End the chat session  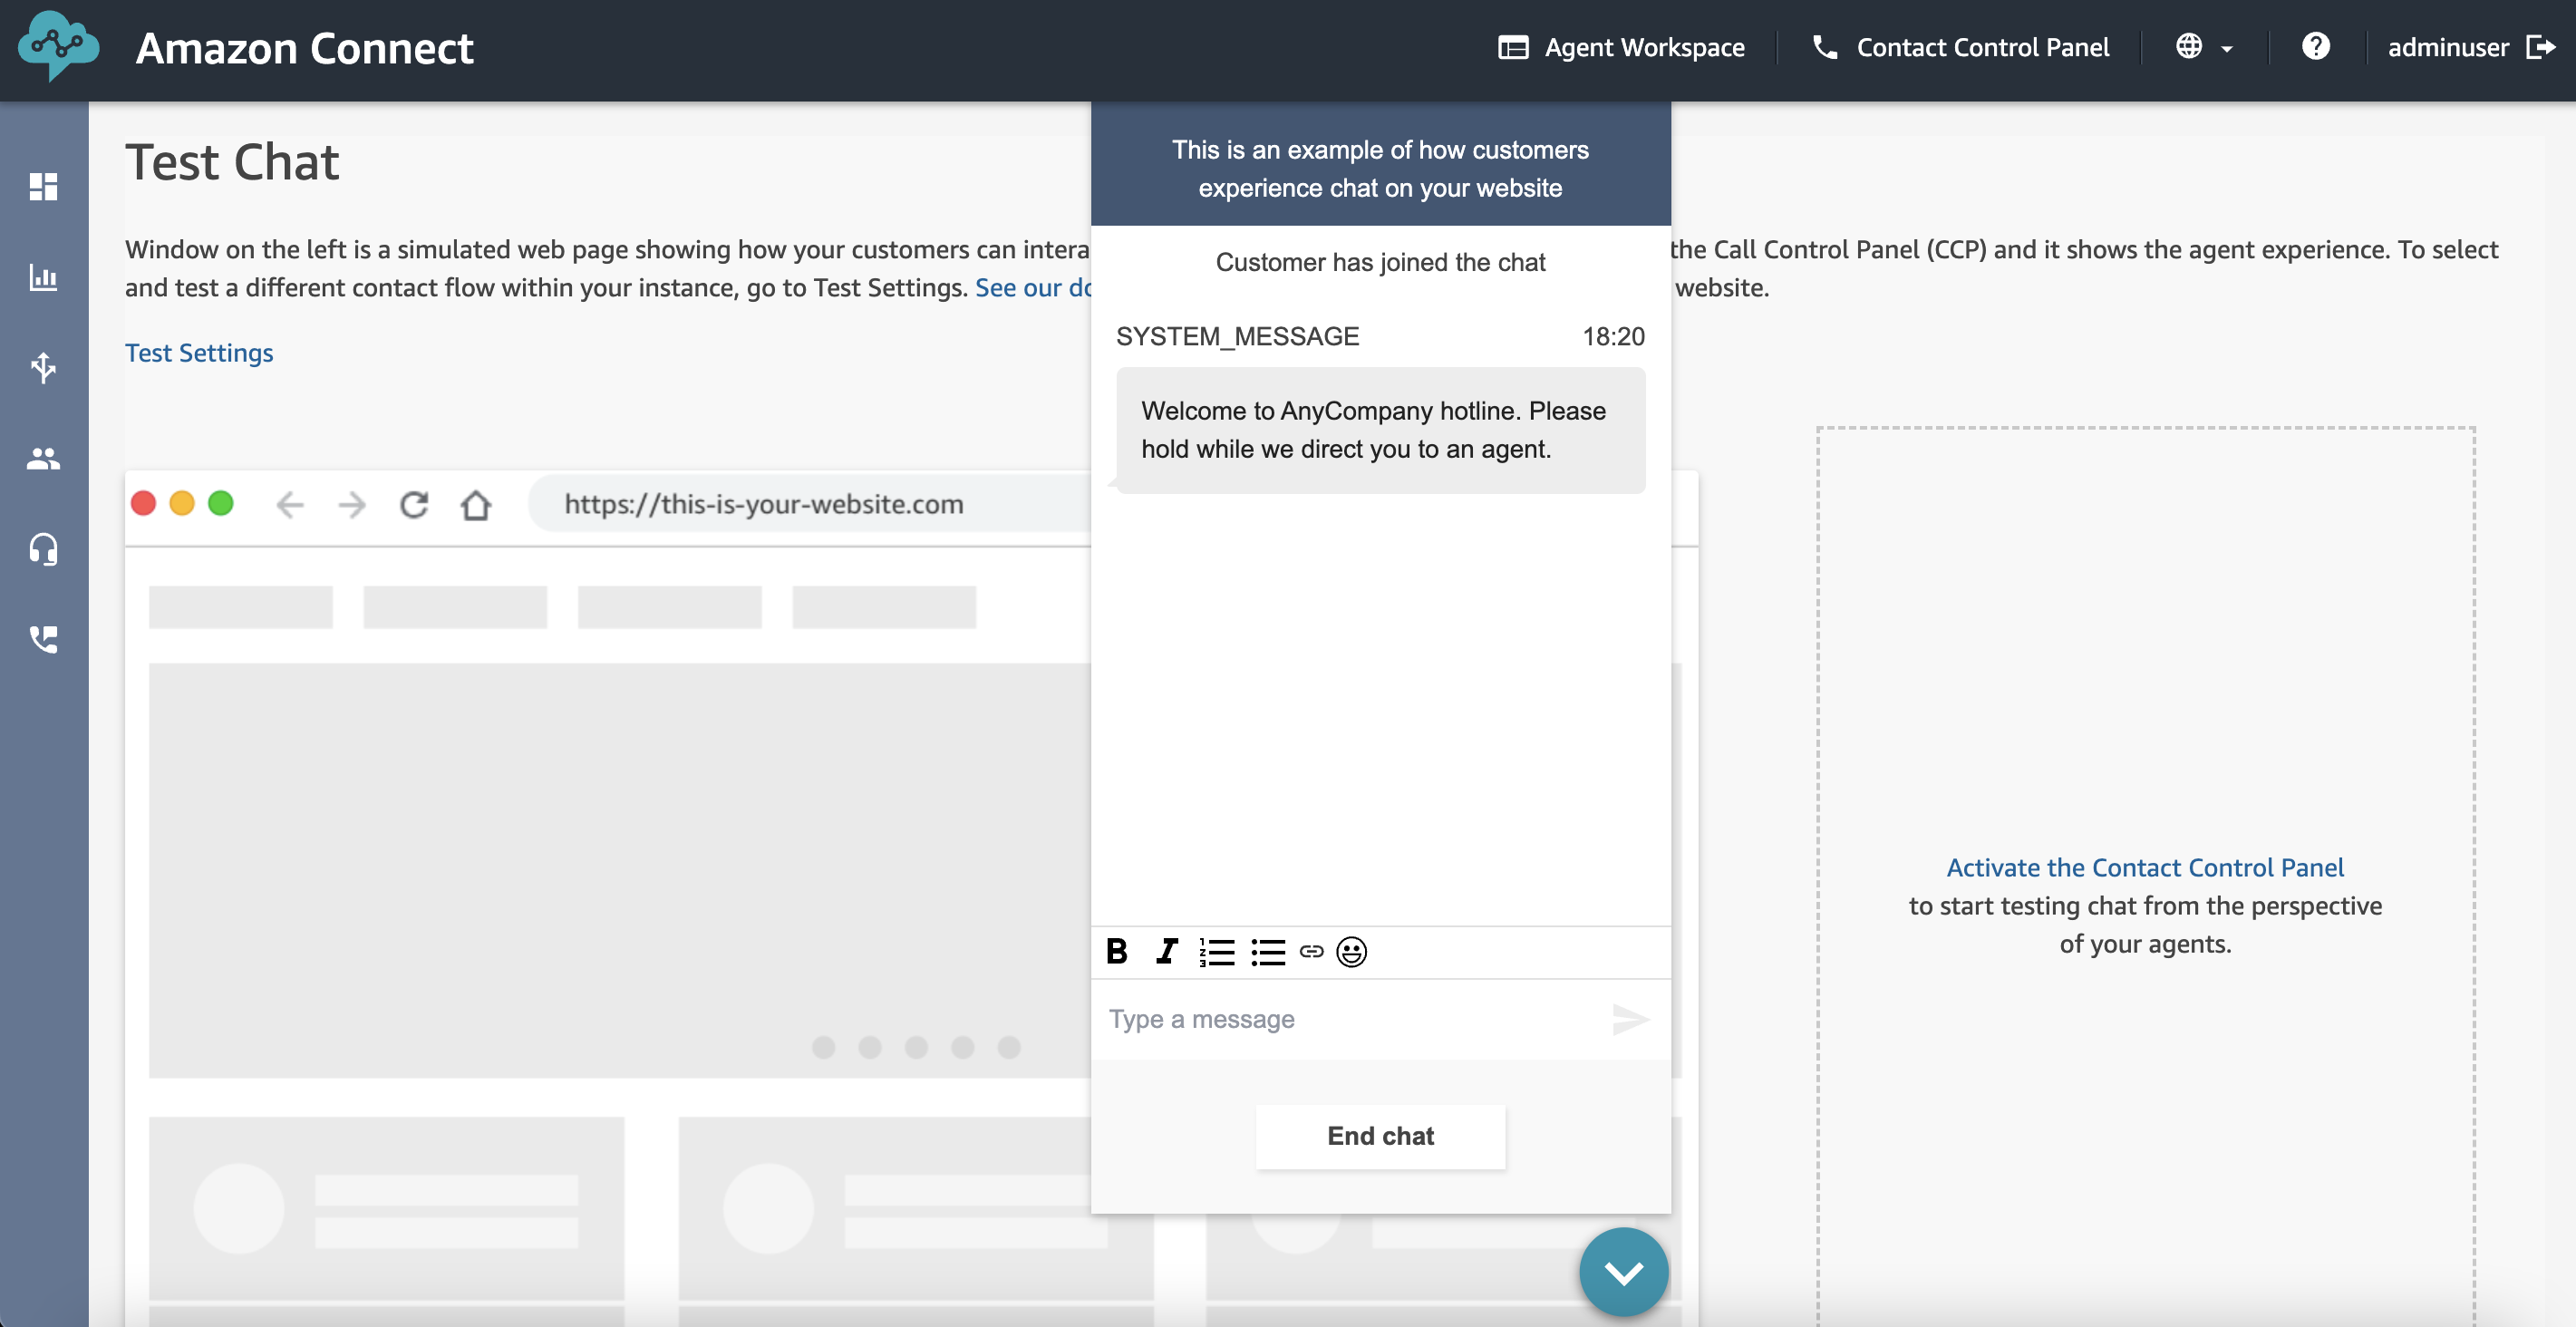tap(1380, 1135)
